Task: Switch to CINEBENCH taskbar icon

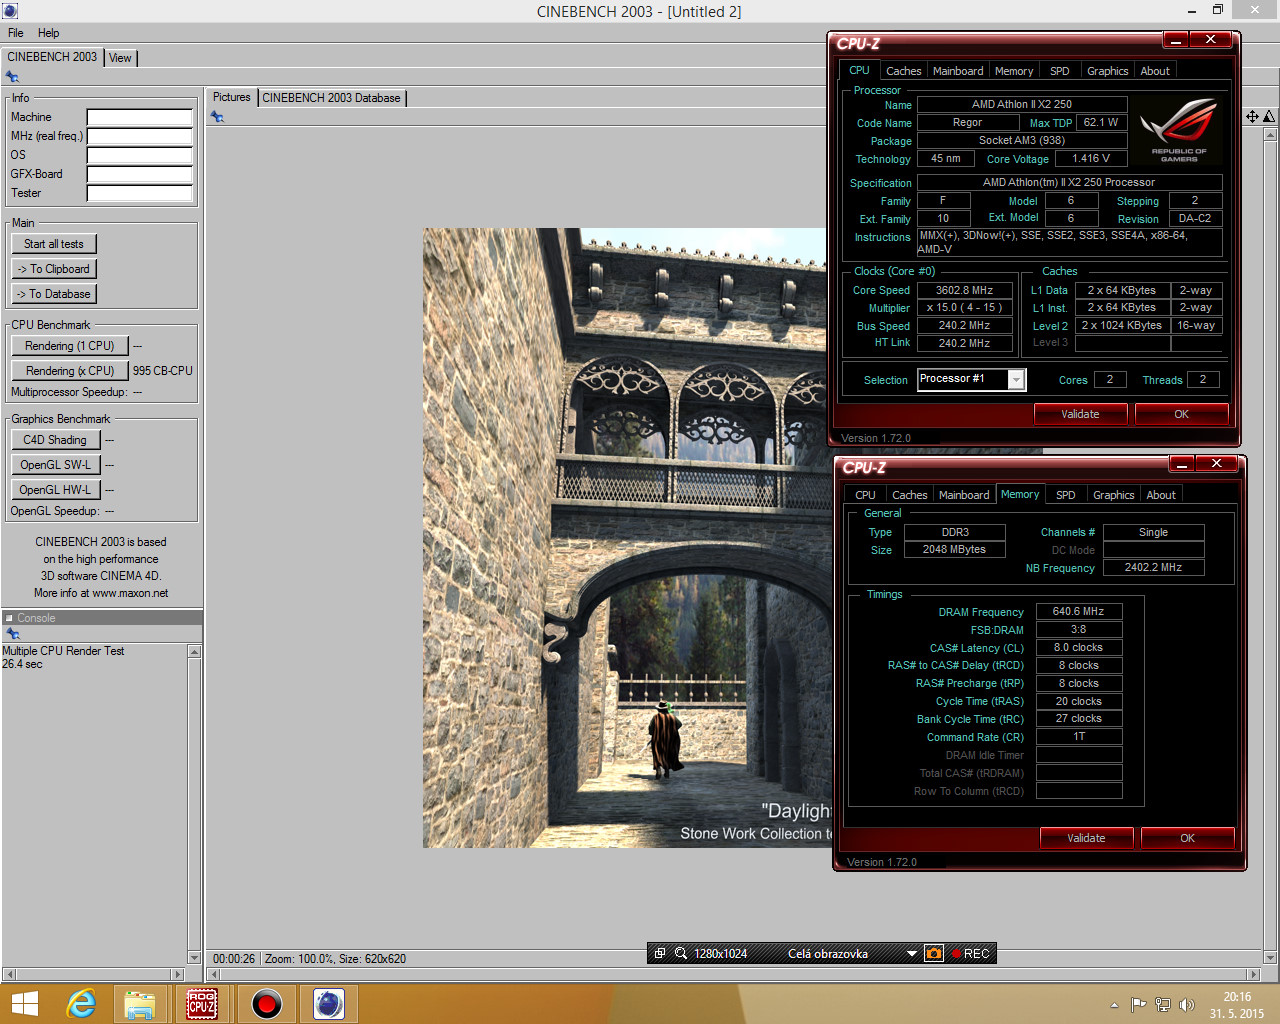Action: (329, 1004)
